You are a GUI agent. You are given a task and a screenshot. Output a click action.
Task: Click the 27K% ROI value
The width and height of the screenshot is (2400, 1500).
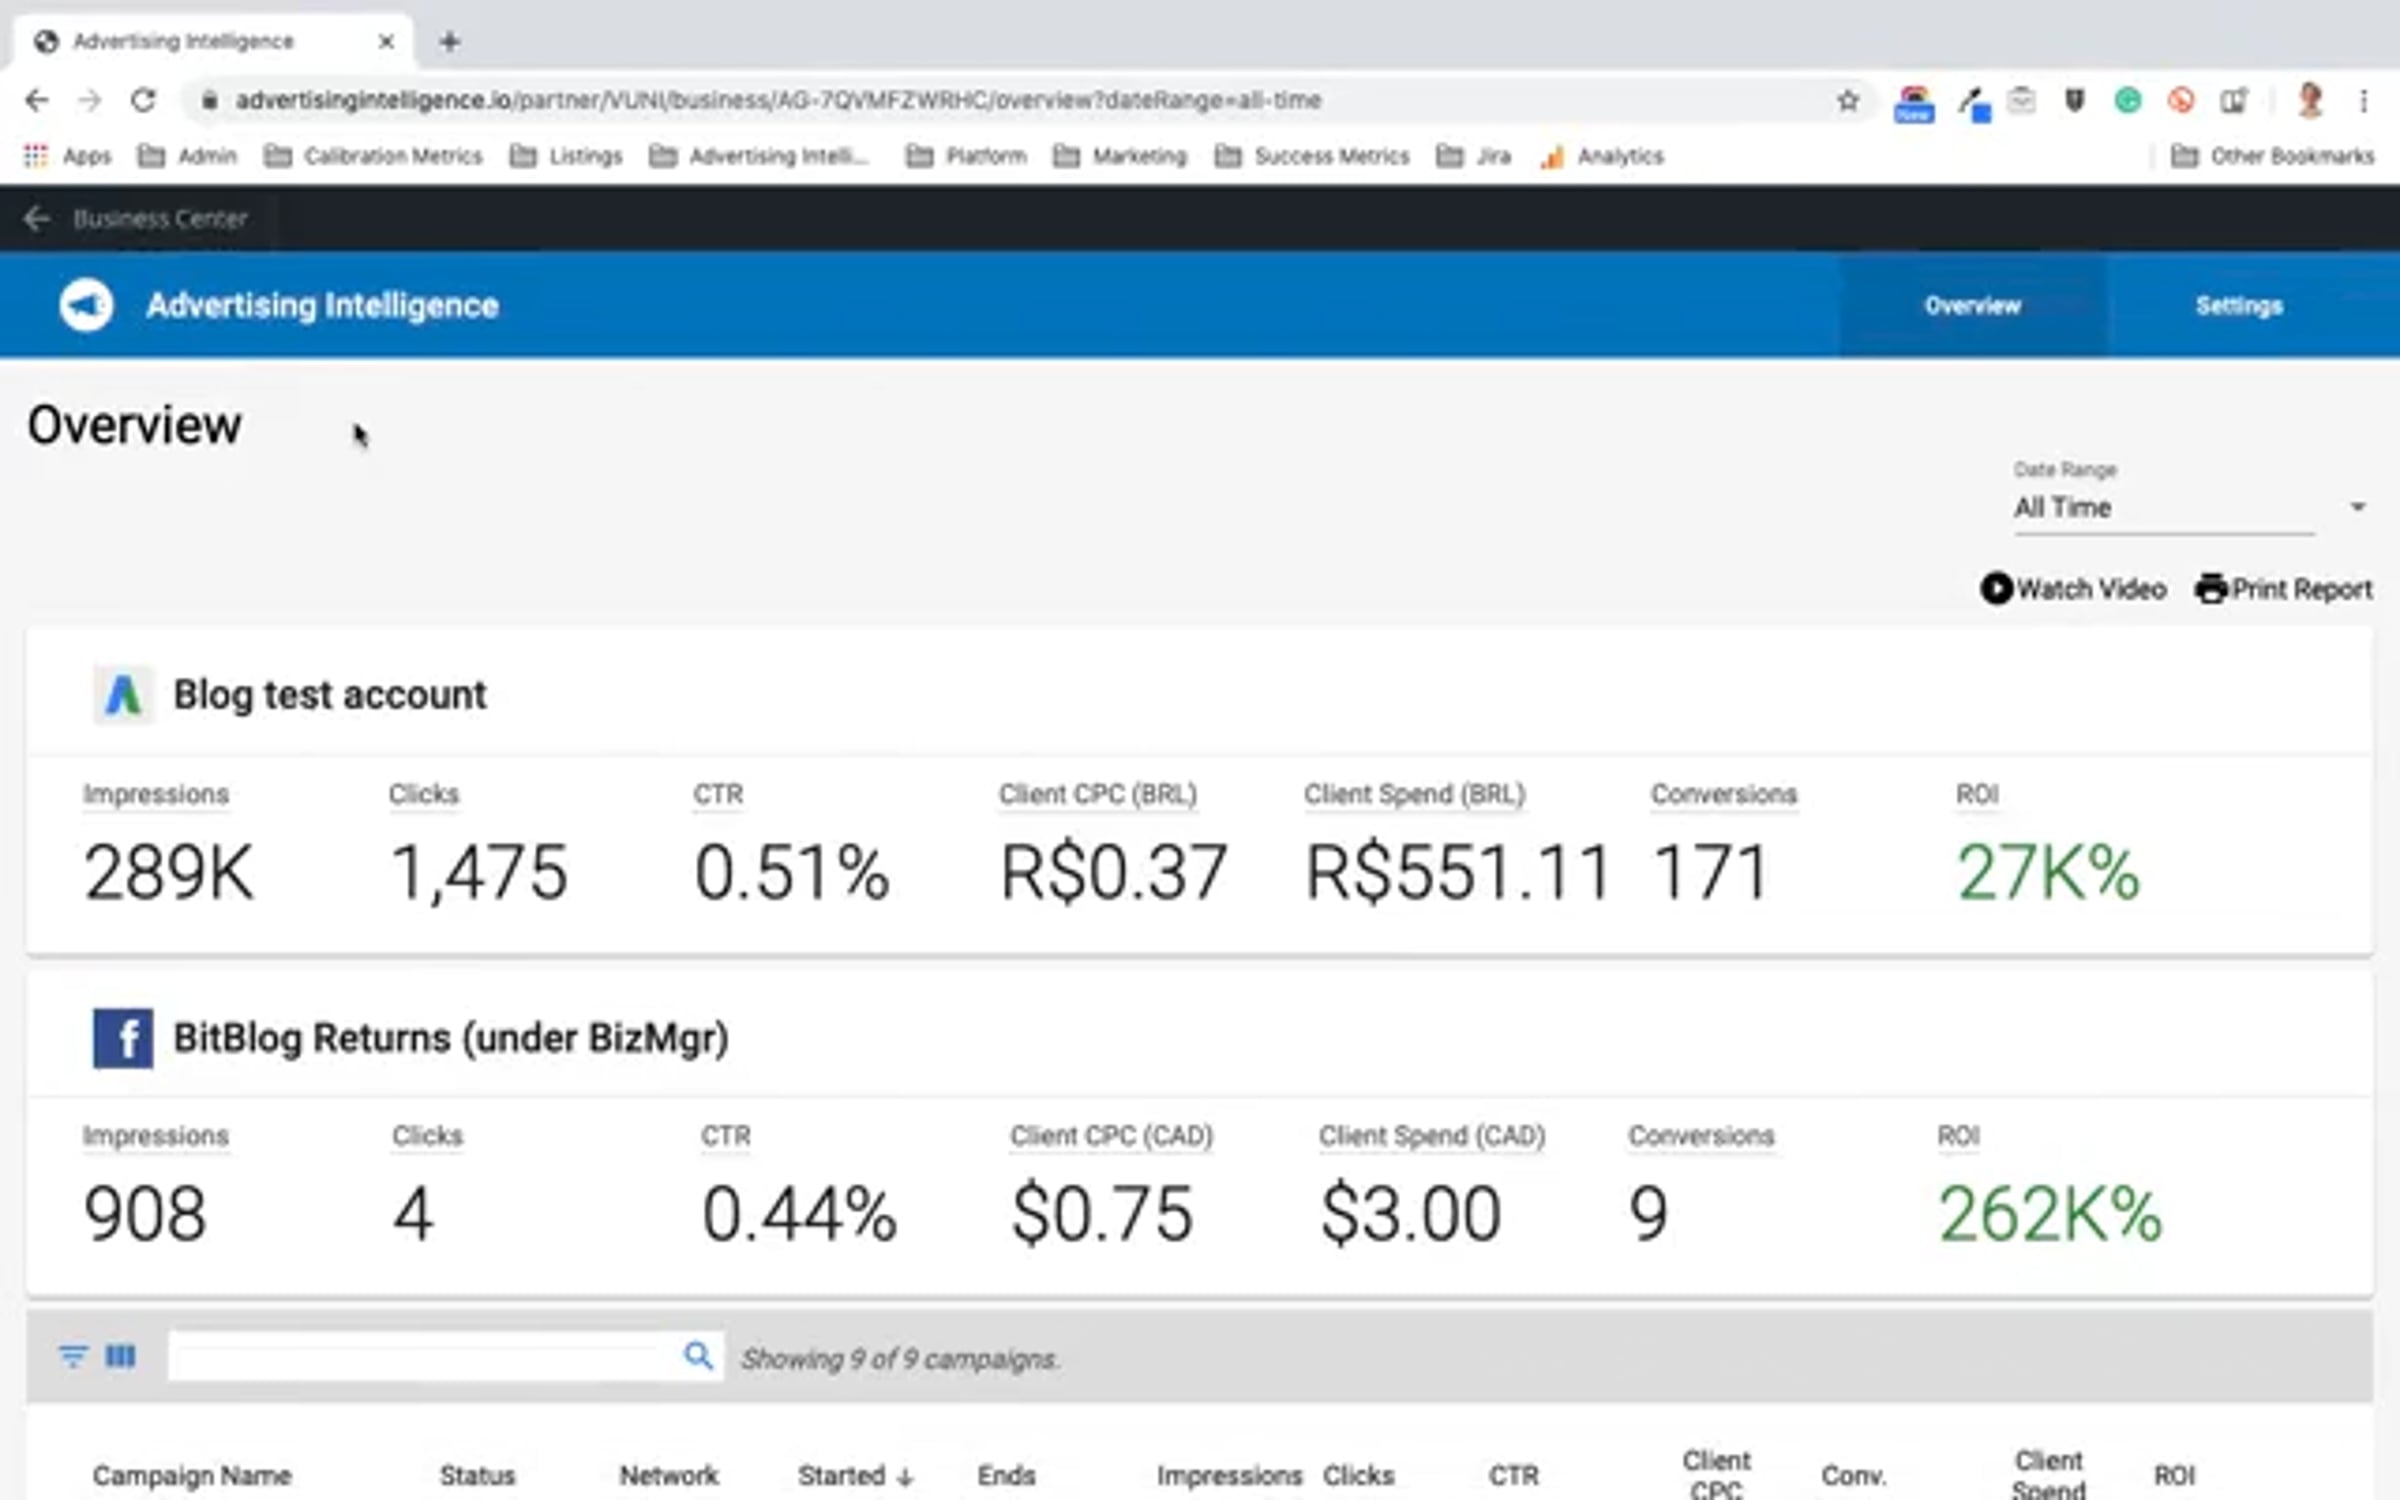(2048, 872)
